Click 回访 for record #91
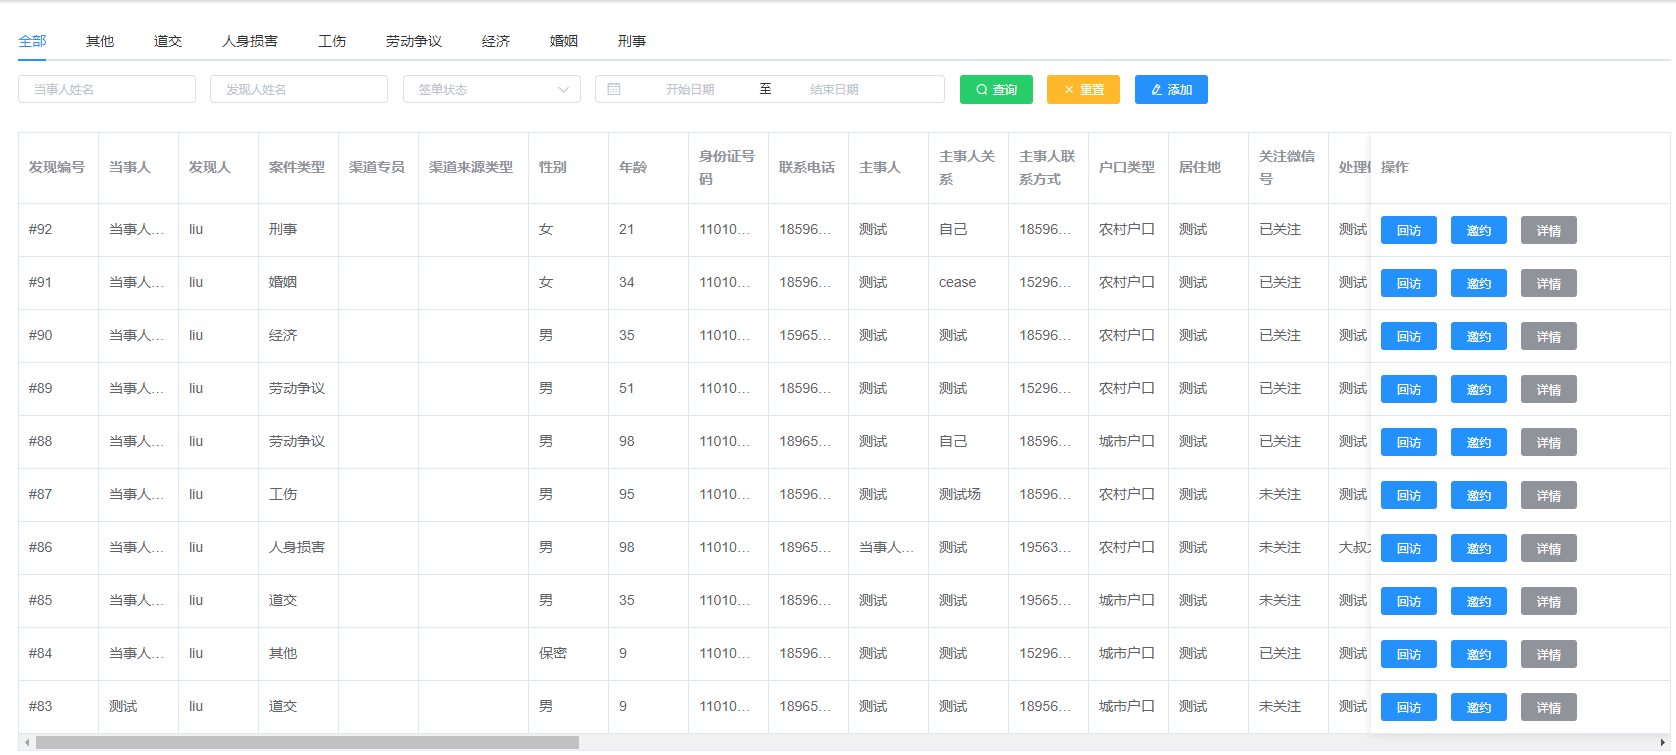The image size is (1676, 755). point(1409,283)
